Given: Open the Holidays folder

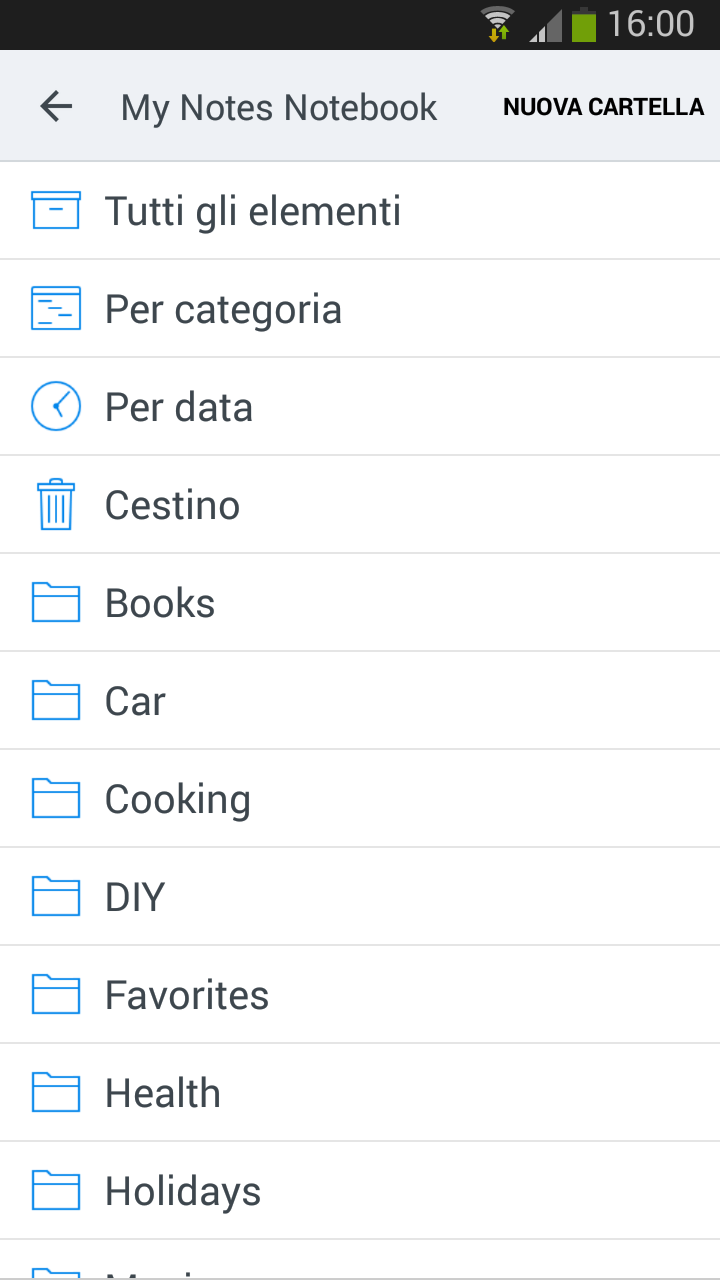Looking at the screenshot, I should [x=183, y=1191].
